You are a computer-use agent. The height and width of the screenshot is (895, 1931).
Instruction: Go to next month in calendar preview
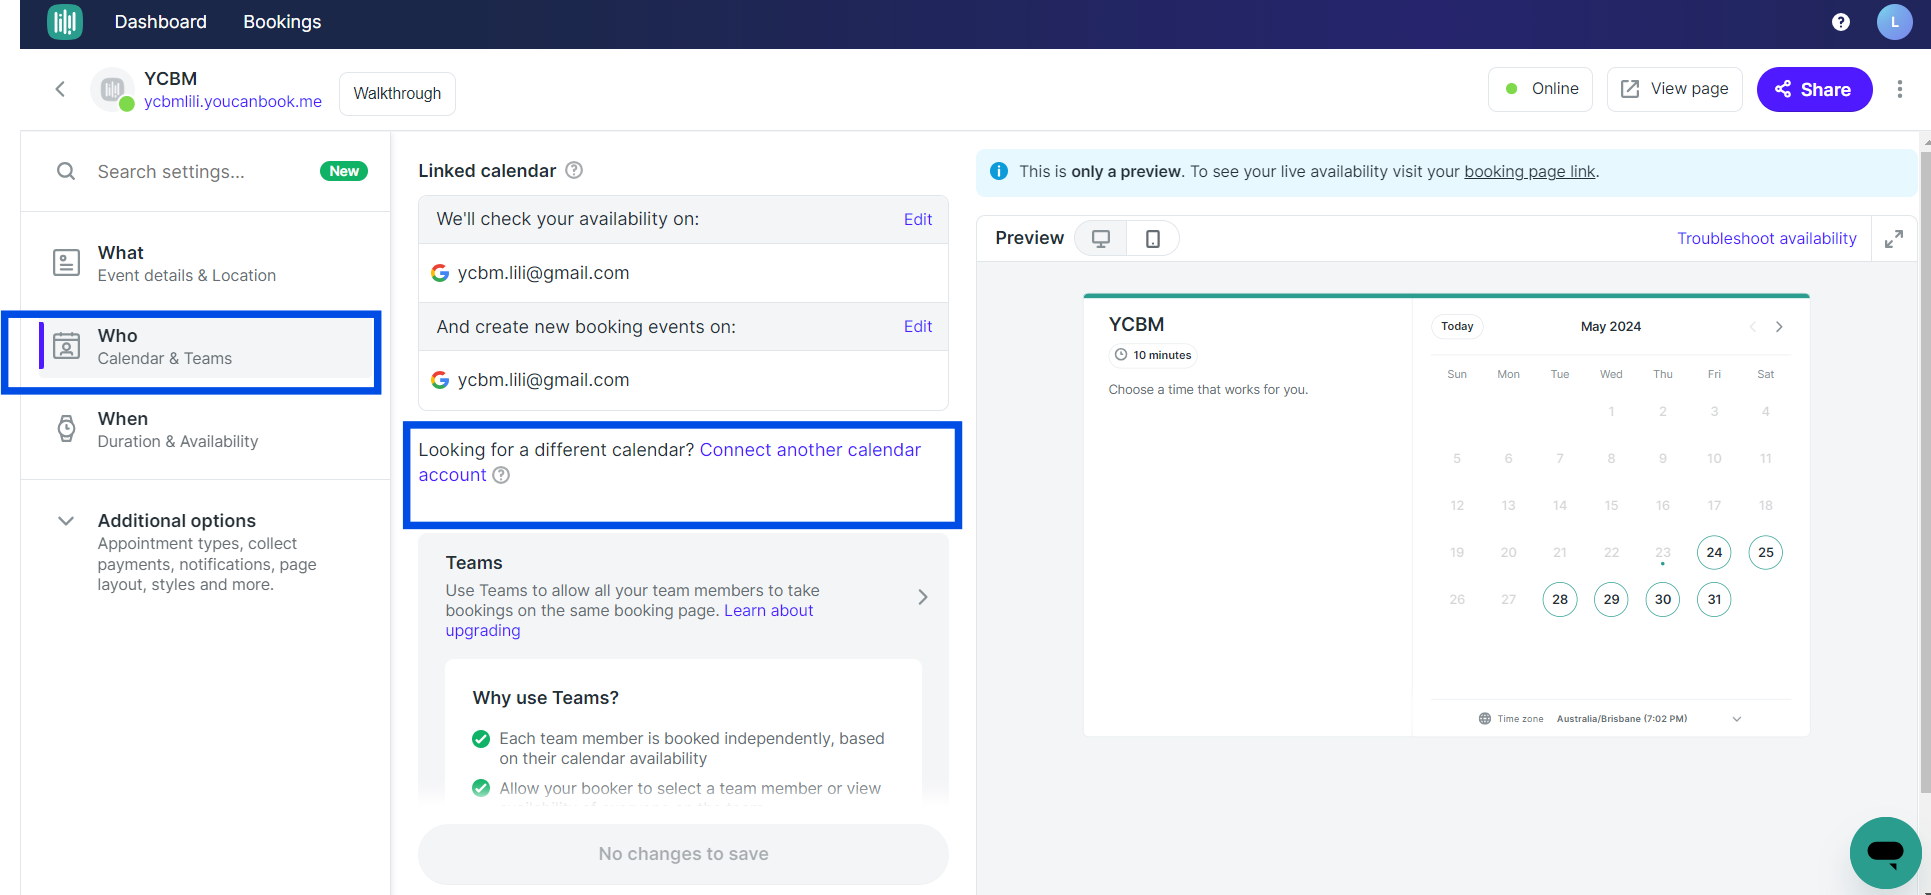[x=1779, y=327]
